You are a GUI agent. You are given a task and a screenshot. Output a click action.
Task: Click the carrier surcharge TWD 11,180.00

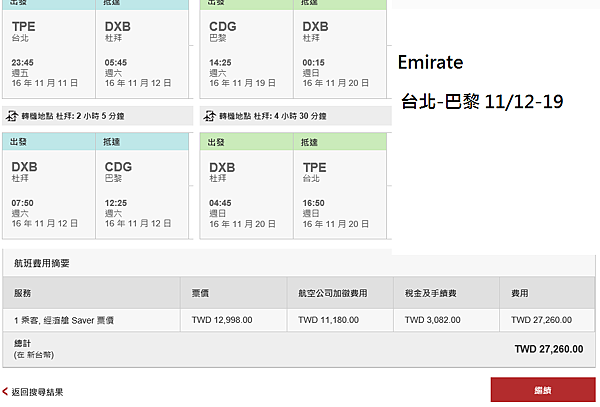328,320
